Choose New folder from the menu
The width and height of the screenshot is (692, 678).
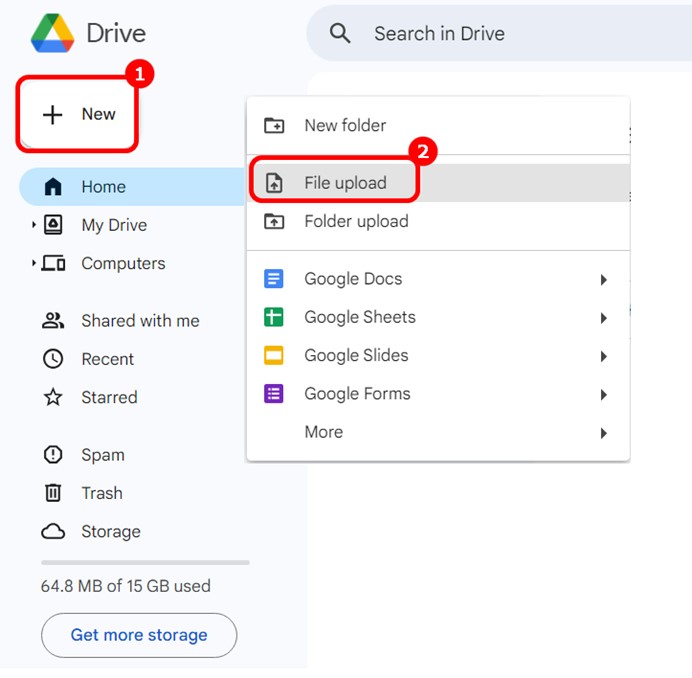point(438,125)
